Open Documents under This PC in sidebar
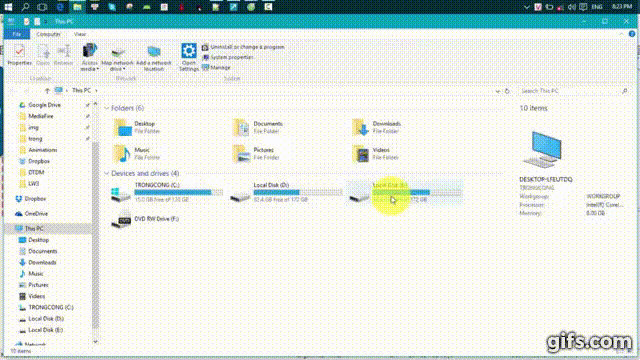 42,251
